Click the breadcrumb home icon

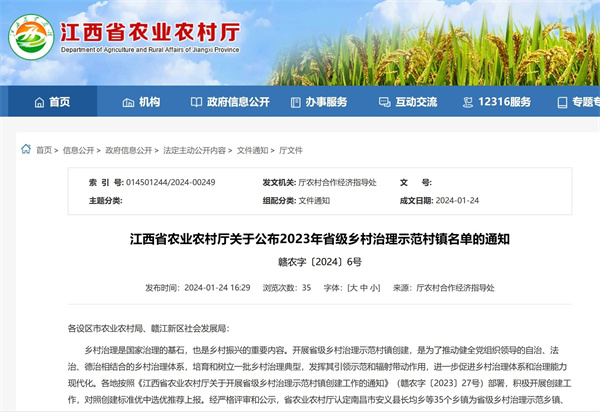click(25, 150)
